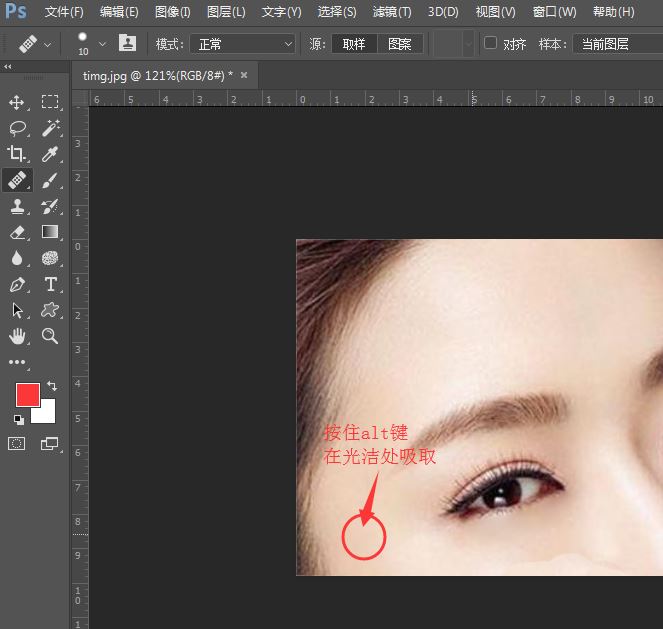Screen dimensions: 663x629
Task: Select the Sponge tool
Action: click(x=50, y=258)
